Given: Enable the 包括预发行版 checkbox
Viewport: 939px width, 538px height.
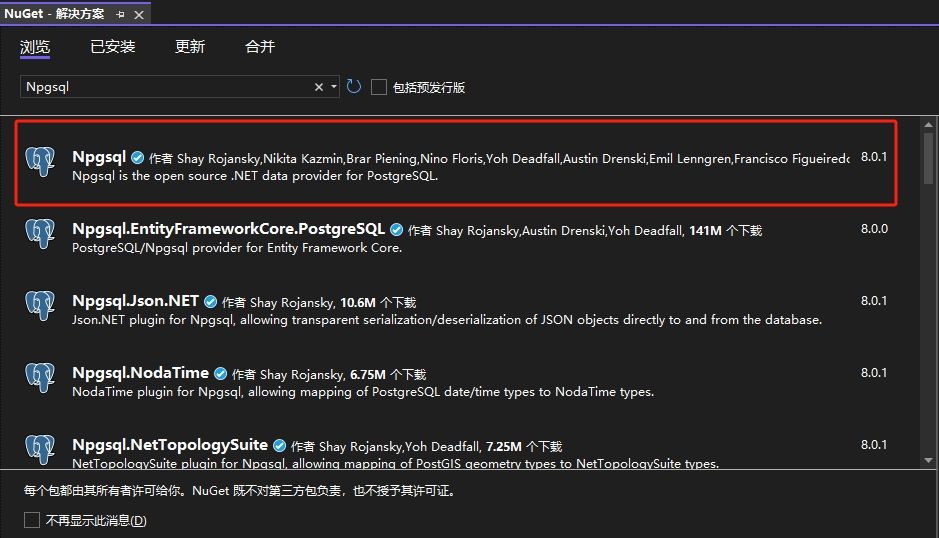Looking at the screenshot, I should pos(378,87).
